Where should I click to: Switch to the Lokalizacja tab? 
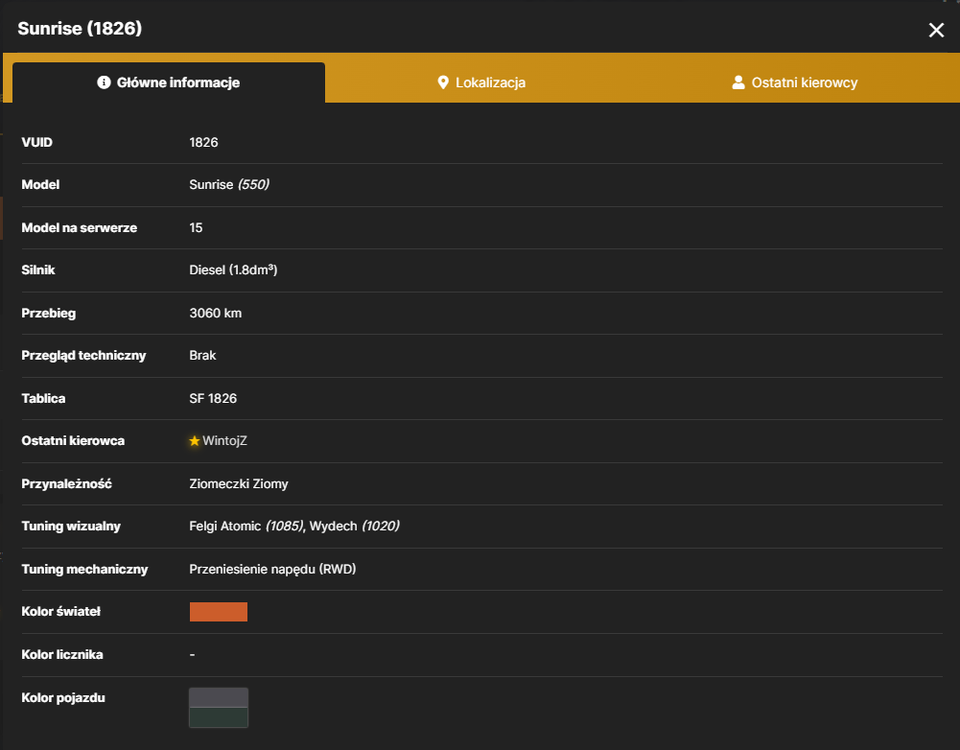pyautogui.click(x=481, y=82)
